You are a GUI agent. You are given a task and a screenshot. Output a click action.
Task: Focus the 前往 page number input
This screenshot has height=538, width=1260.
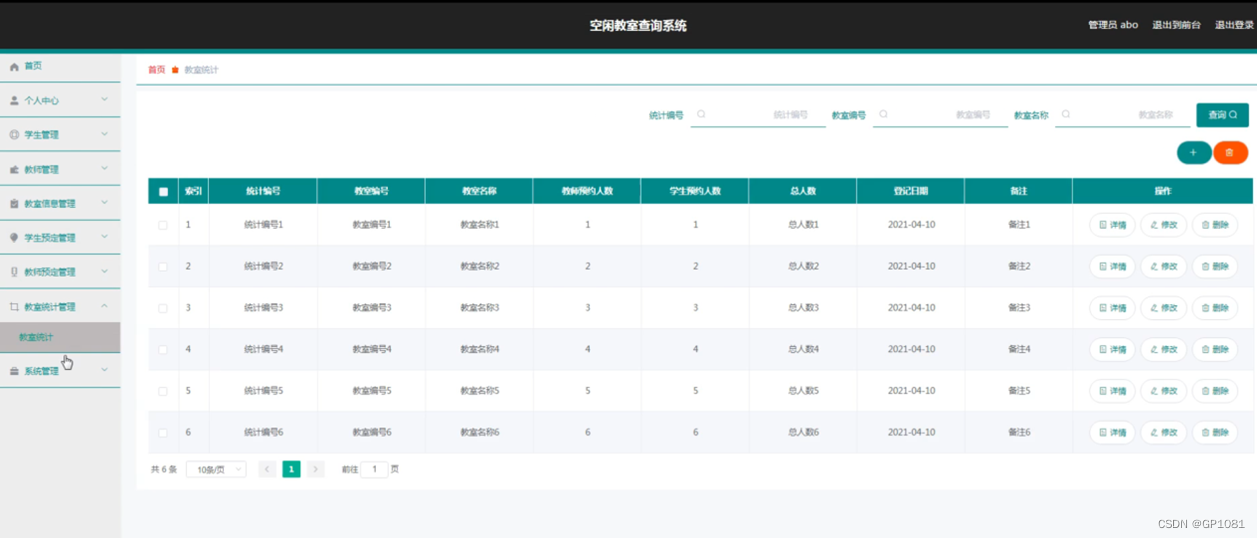(374, 469)
